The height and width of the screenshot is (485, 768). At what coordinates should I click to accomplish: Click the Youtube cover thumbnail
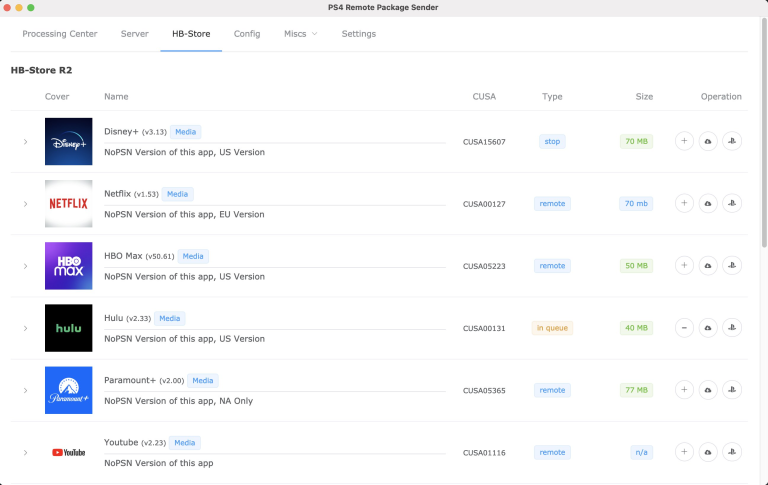tap(69, 453)
